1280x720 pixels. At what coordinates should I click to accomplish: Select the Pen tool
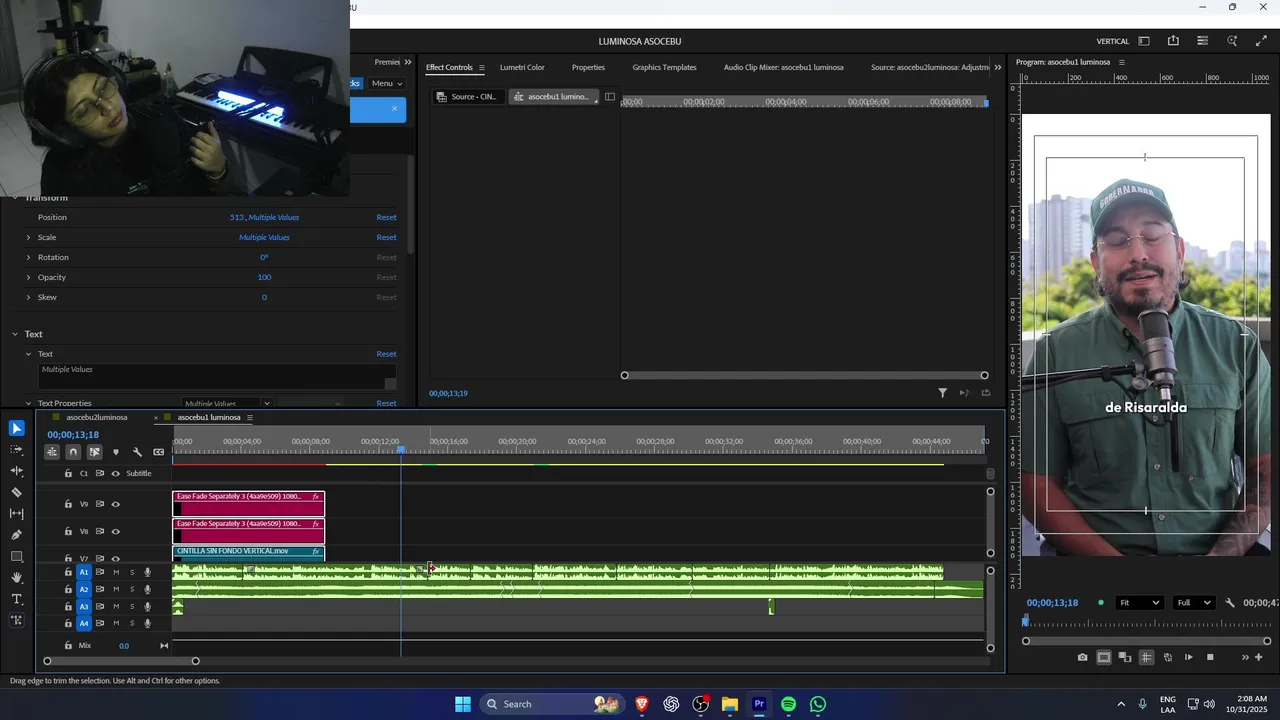(17, 535)
